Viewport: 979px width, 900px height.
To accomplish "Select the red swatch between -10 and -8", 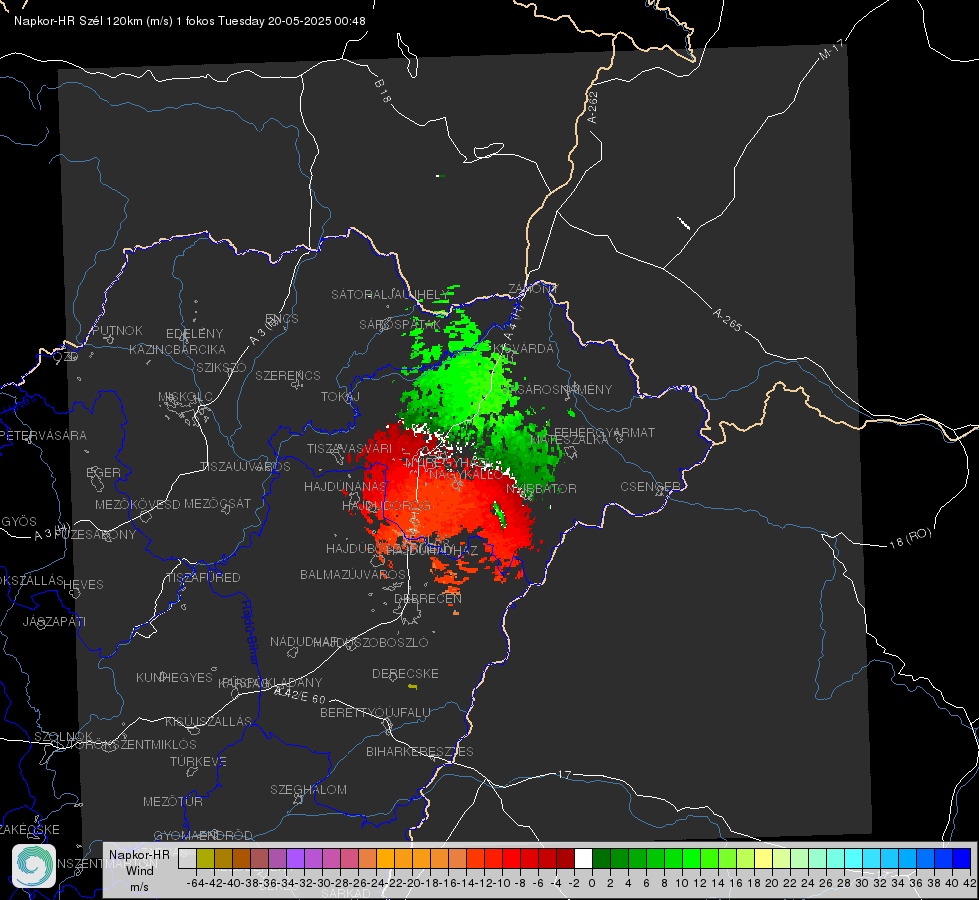I will click(511, 858).
